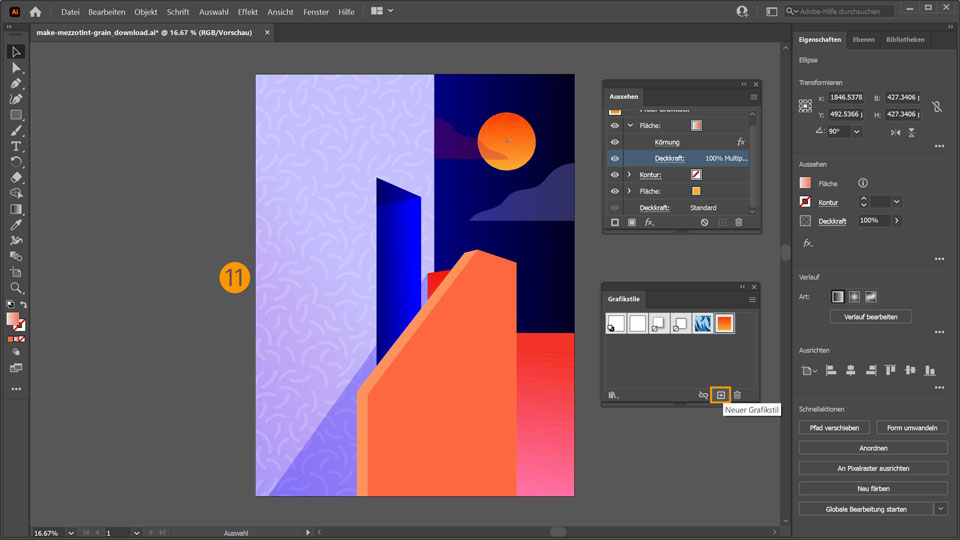This screenshot has height=540, width=960.
Task: Open the Kontur stroke weight dropdown
Action: click(x=896, y=202)
